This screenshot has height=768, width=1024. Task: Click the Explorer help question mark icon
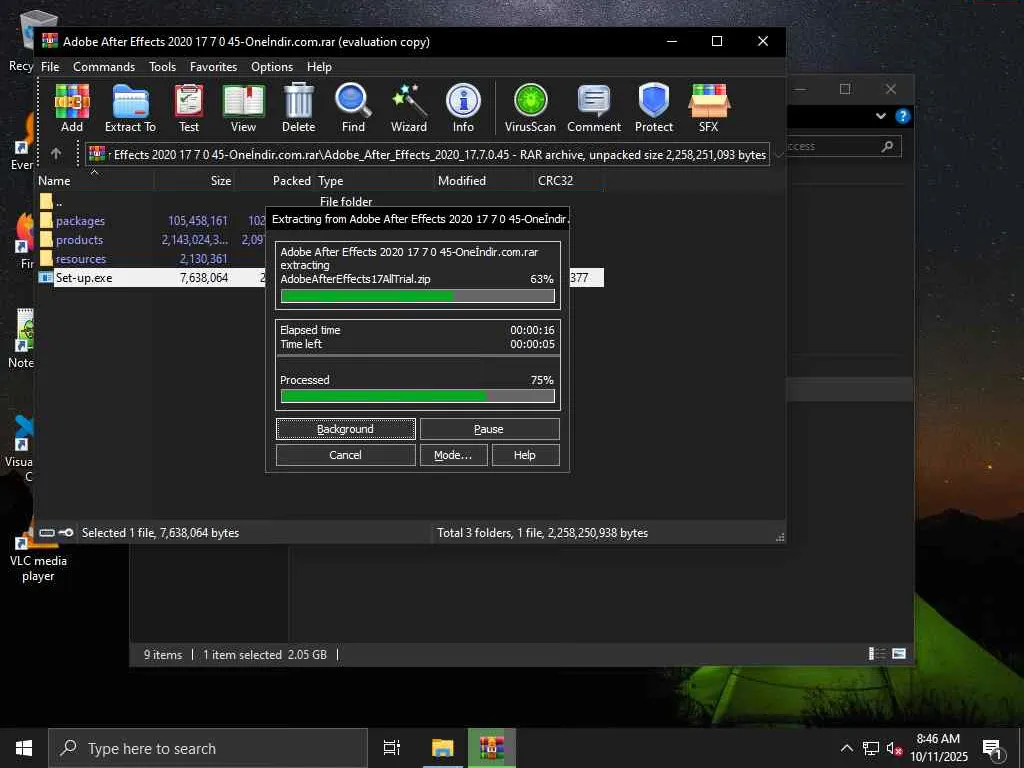(x=903, y=116)
